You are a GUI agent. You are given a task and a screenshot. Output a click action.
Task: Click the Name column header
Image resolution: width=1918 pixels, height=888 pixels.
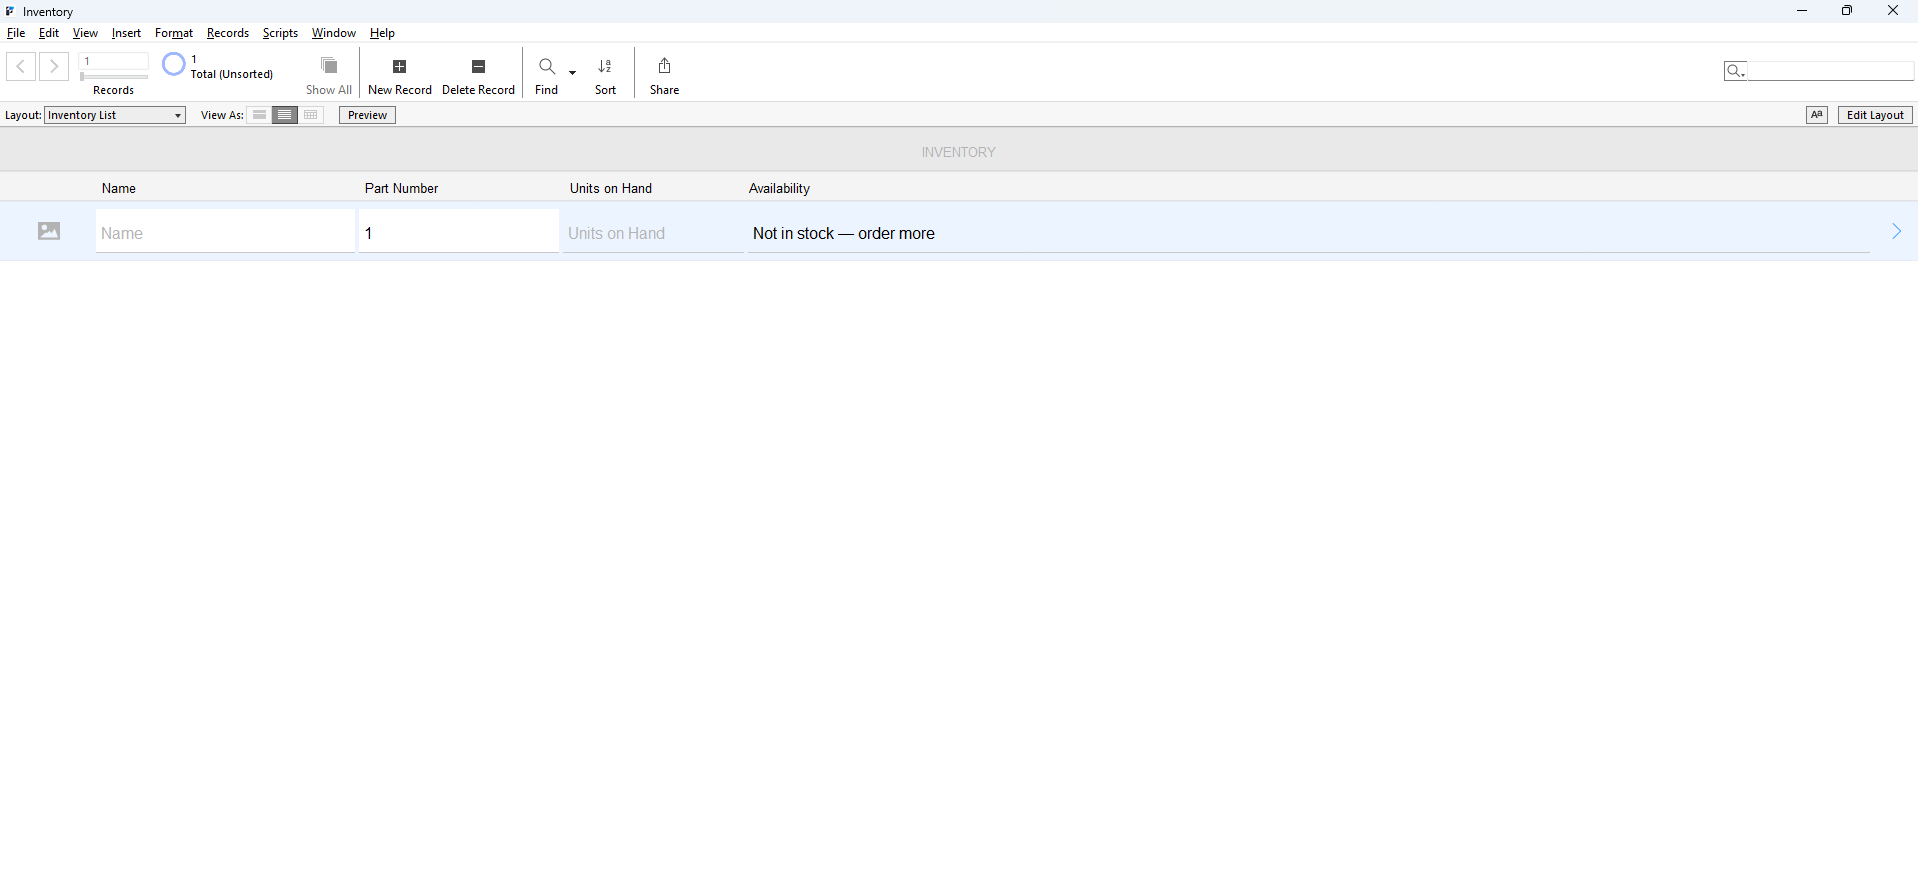click(x=119, y=188)
